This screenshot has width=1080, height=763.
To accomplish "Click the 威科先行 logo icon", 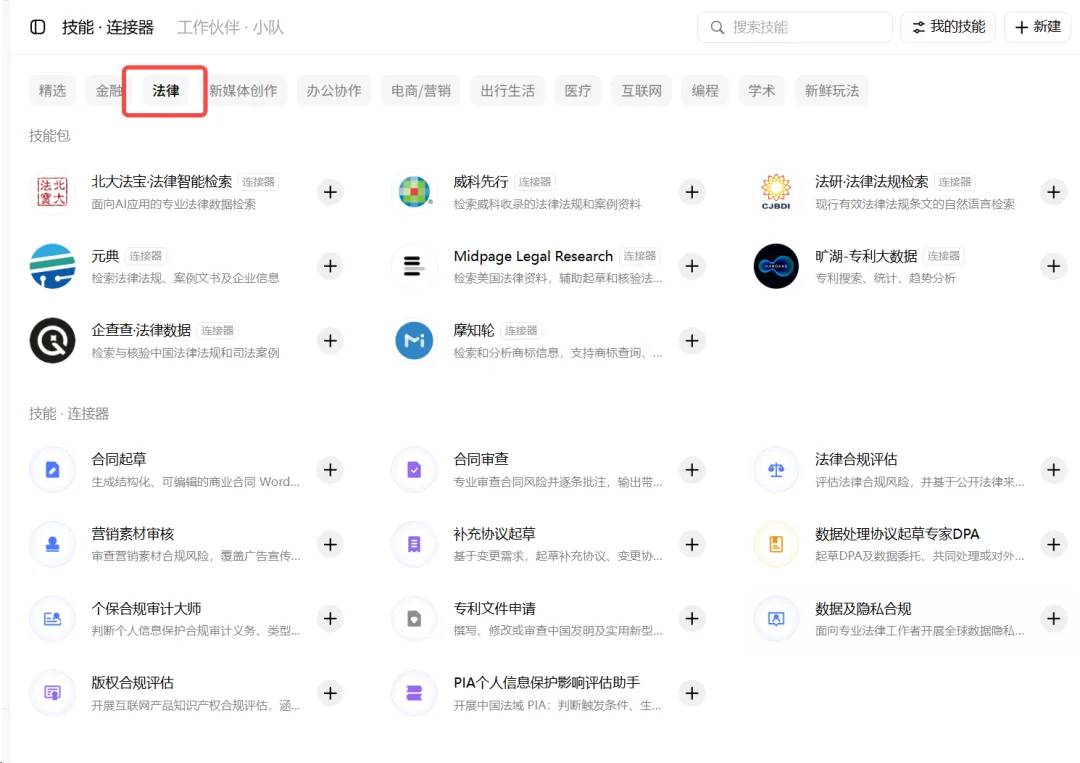I will click(x=414, y=191).
